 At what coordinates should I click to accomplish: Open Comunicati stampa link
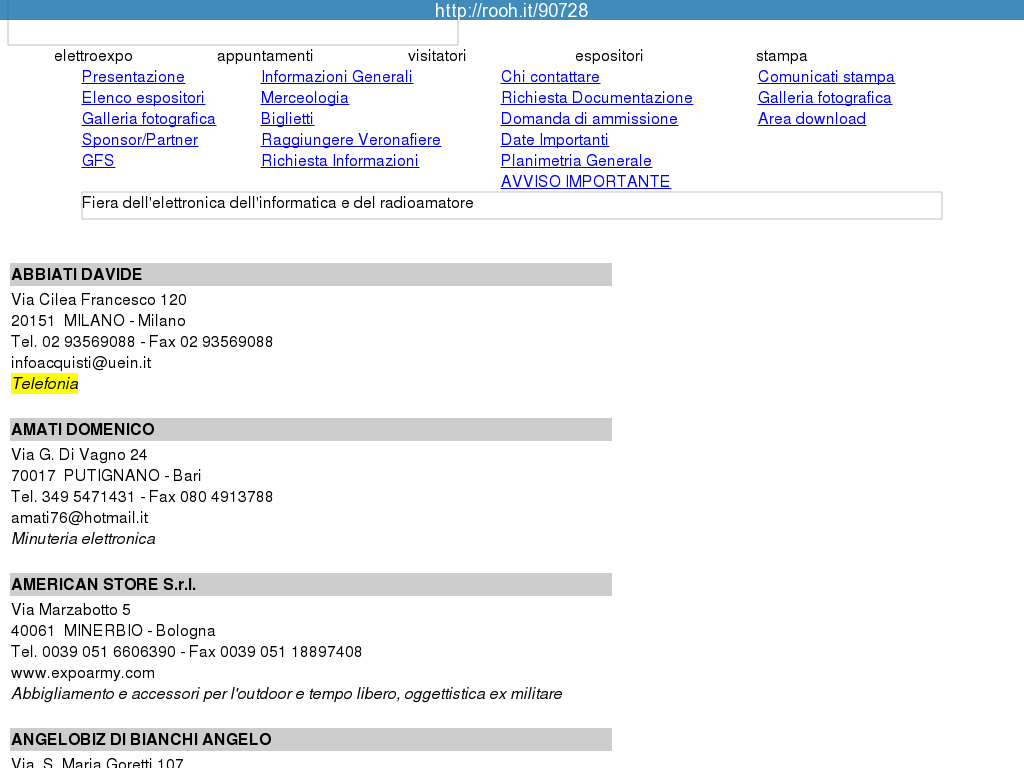(826, 77)
